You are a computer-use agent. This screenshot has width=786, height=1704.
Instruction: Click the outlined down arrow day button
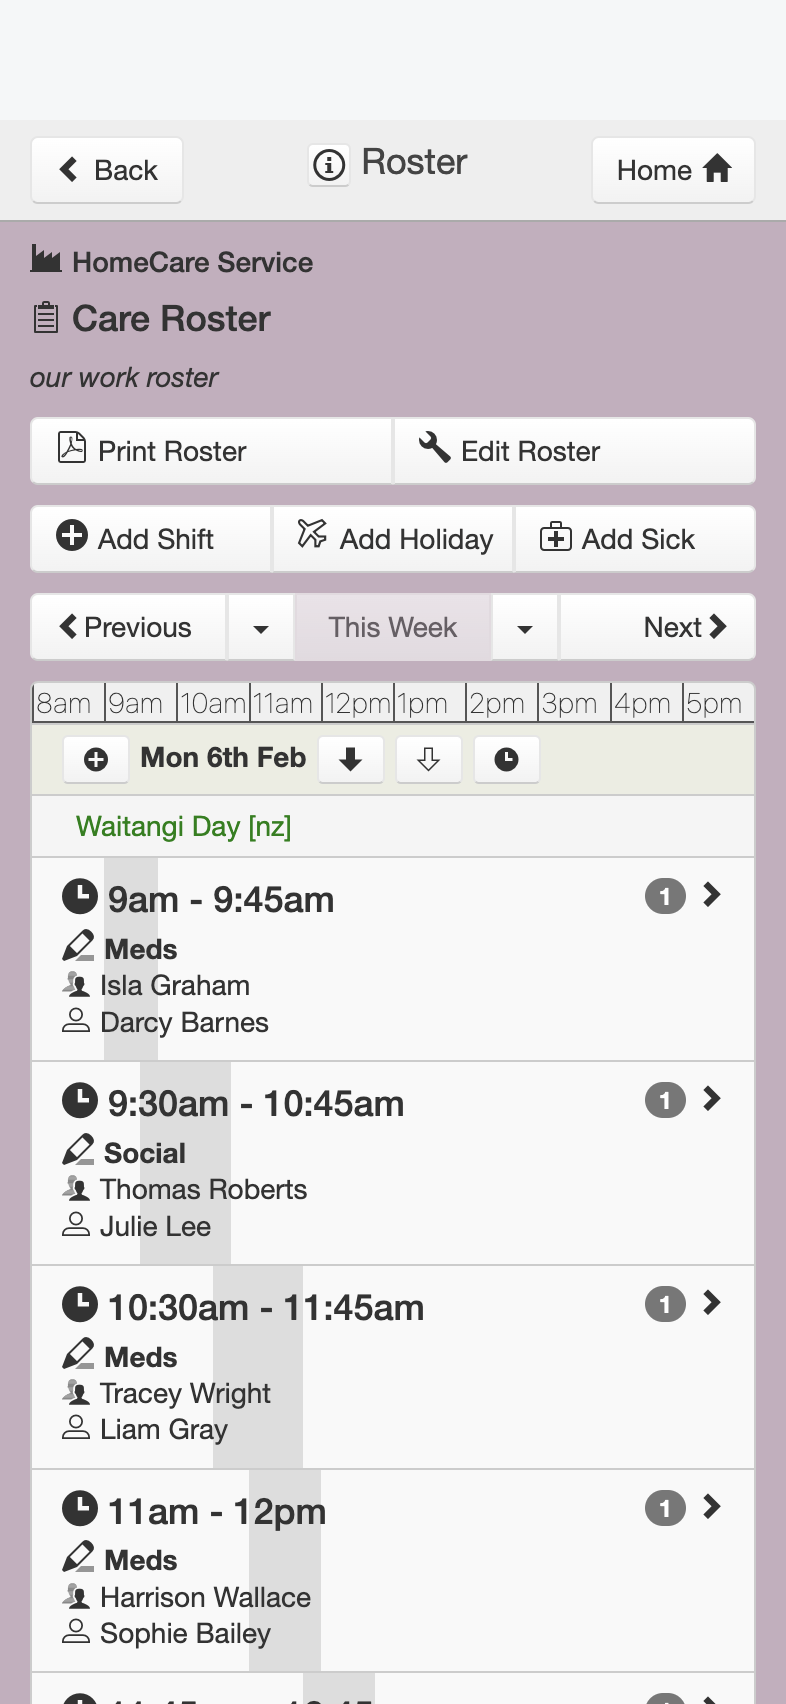[429, 760]
